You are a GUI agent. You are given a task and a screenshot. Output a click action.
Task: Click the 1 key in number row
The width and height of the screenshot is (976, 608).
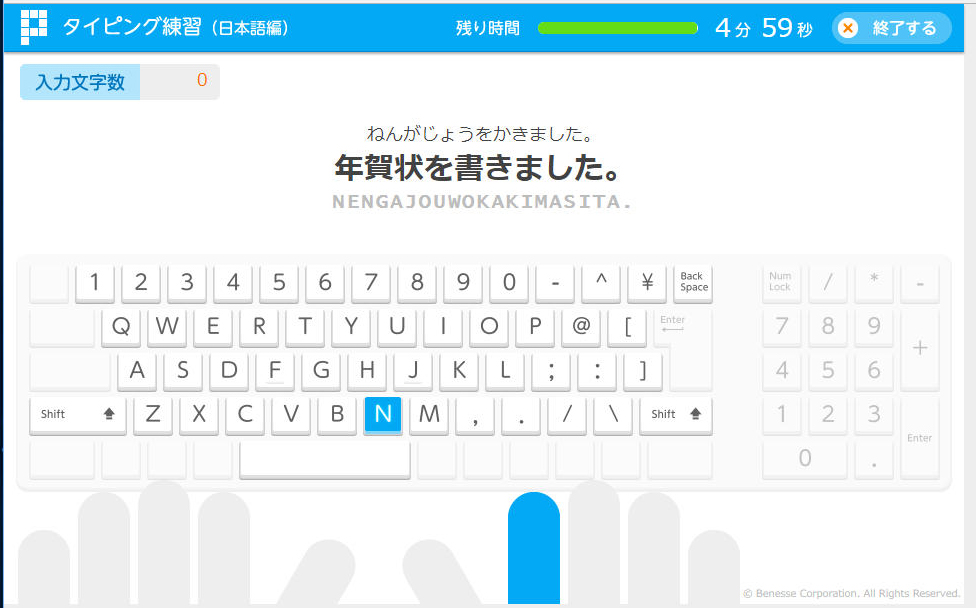tap(95, 283)
